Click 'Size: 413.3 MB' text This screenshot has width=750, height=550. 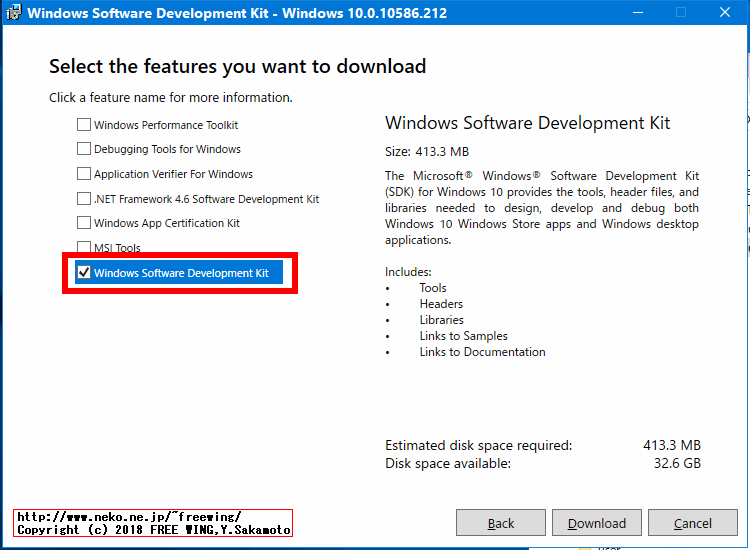427,152
